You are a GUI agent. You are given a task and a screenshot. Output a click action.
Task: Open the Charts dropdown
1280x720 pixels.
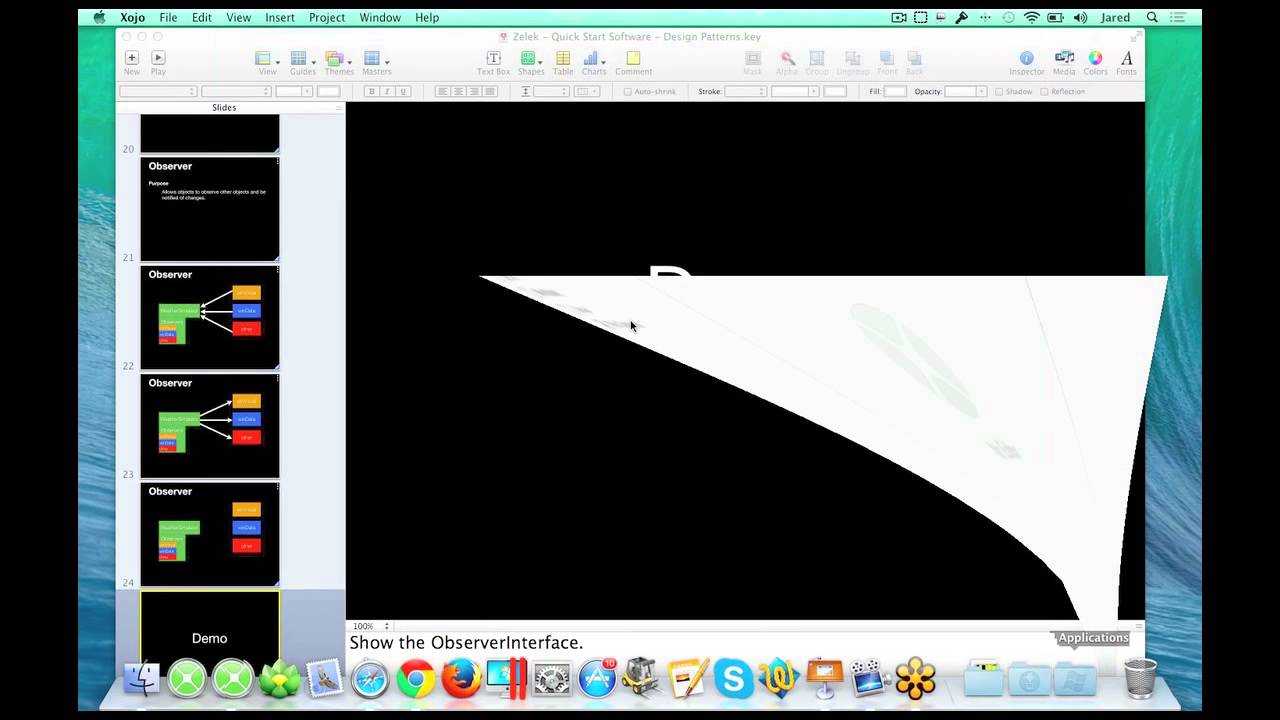[x=594, y=62]
